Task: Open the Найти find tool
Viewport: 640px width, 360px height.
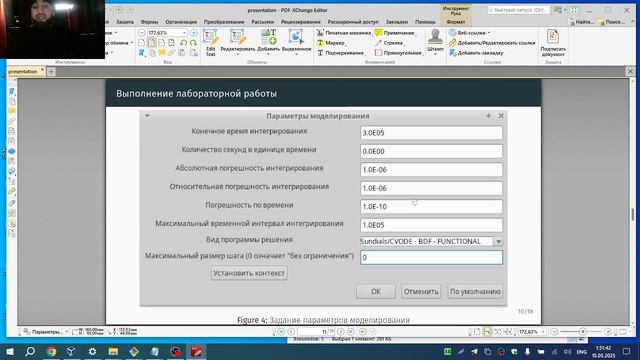Action: tap(581, 22)
